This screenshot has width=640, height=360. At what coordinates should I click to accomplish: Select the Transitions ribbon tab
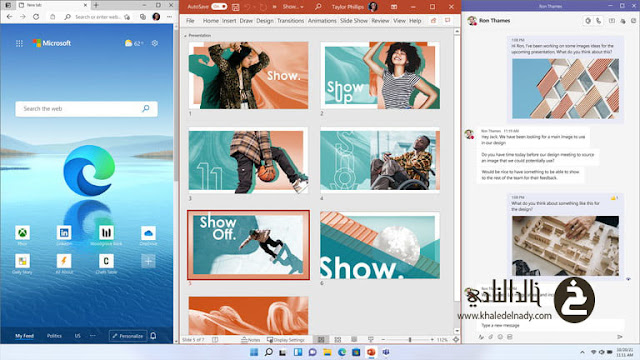click(x=291, y=20)
